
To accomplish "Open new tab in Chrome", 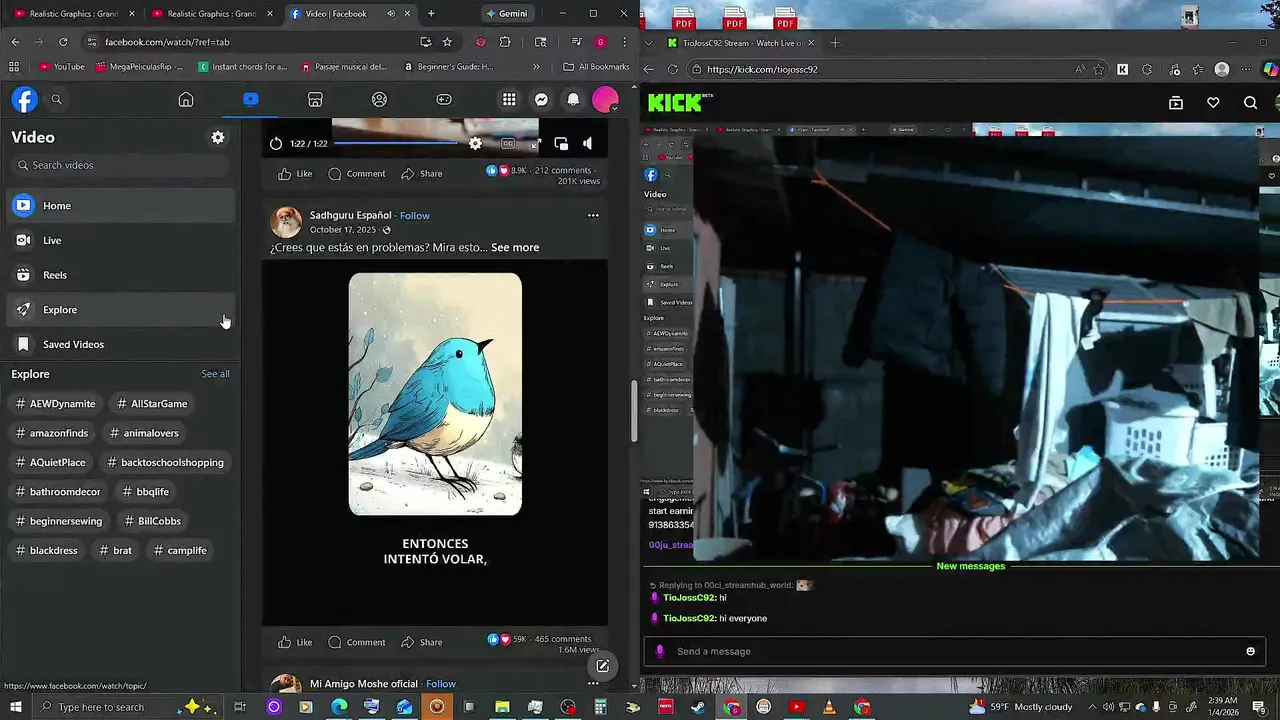I will (431, 14).
